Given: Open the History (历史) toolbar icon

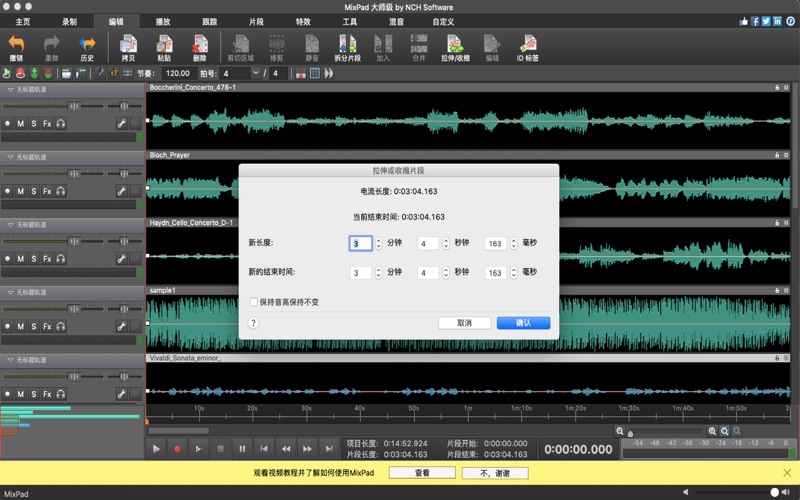Looking at the screenshot, I should pos(87,46).
